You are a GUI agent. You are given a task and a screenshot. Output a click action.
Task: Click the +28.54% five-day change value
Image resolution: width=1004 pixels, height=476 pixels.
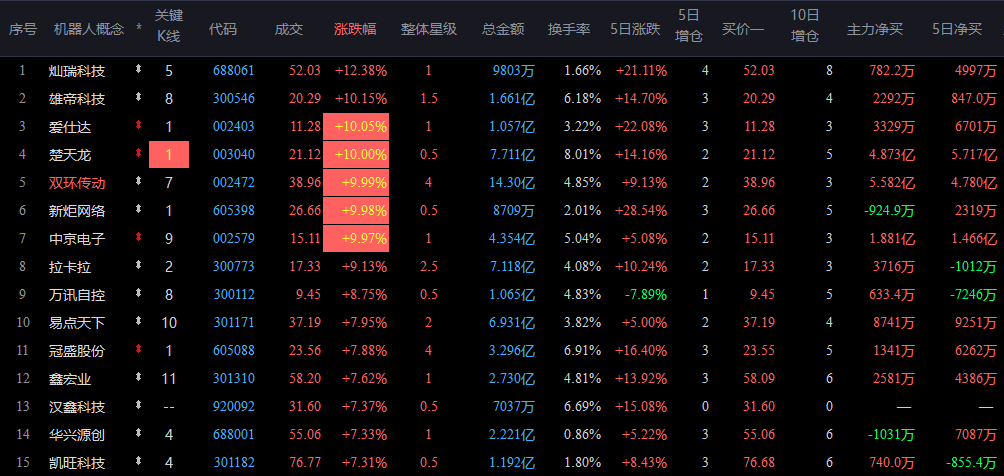tap(641, 211)
